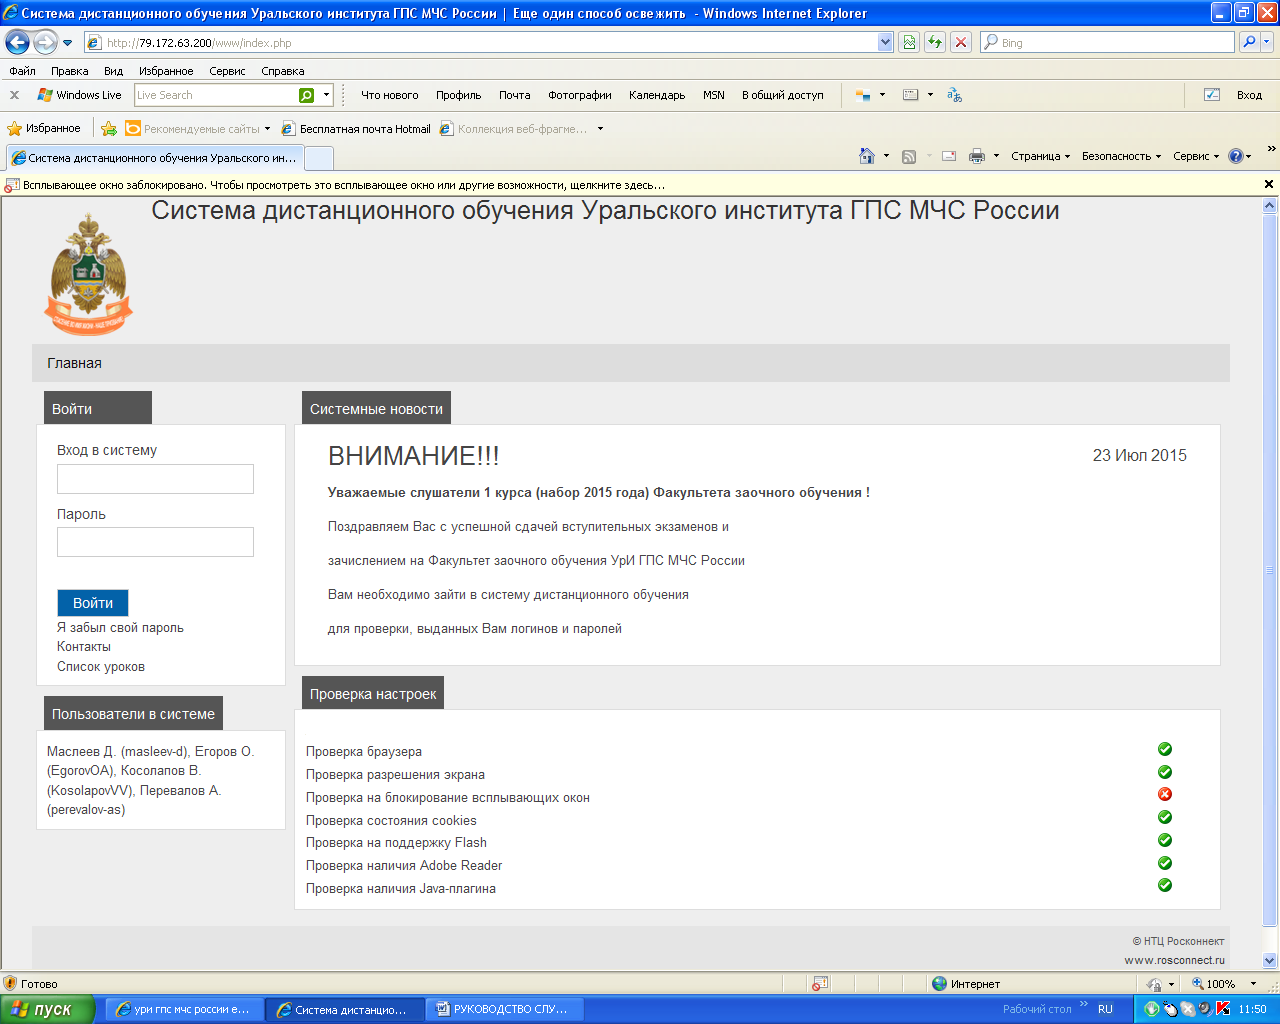Click the Live Search green magnifier button

[307, 95]
